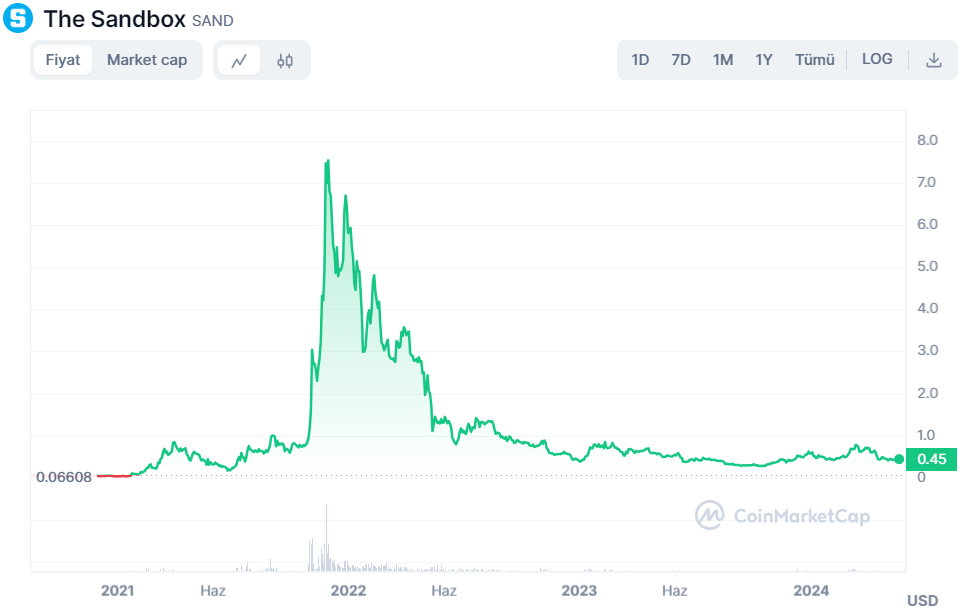Select the Market cap tab
969x616 pixels.
coord(147,60)
